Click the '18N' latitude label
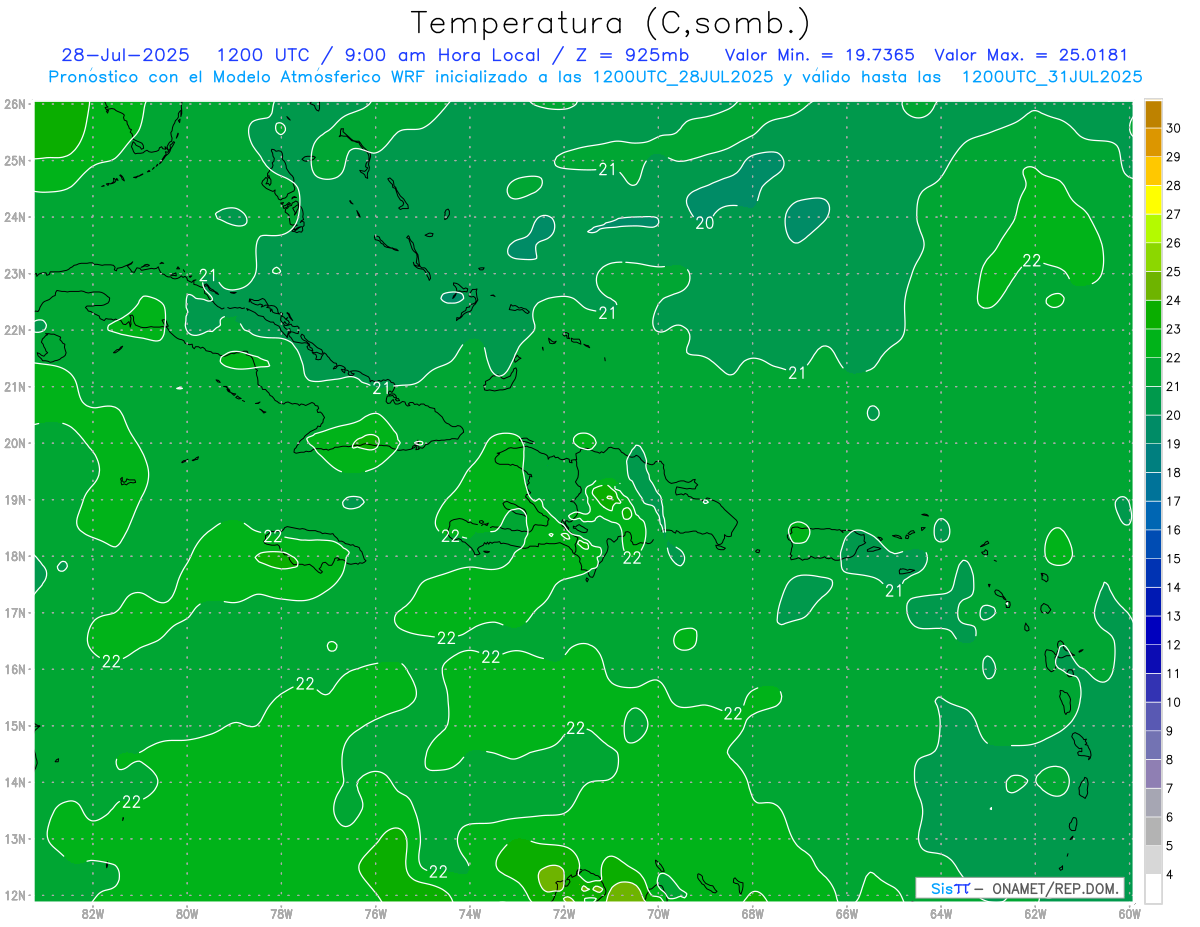 pyautogui.click(x=15, y=556)
